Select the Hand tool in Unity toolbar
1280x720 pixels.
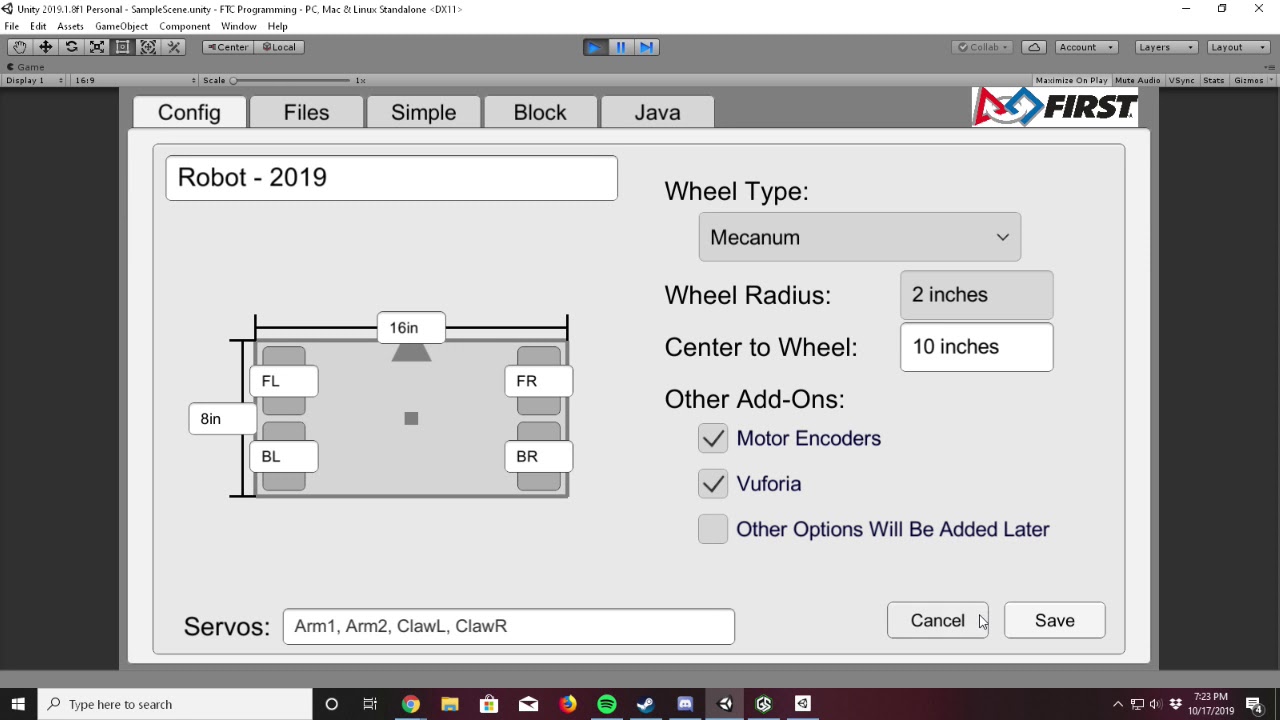coord(20,47)
